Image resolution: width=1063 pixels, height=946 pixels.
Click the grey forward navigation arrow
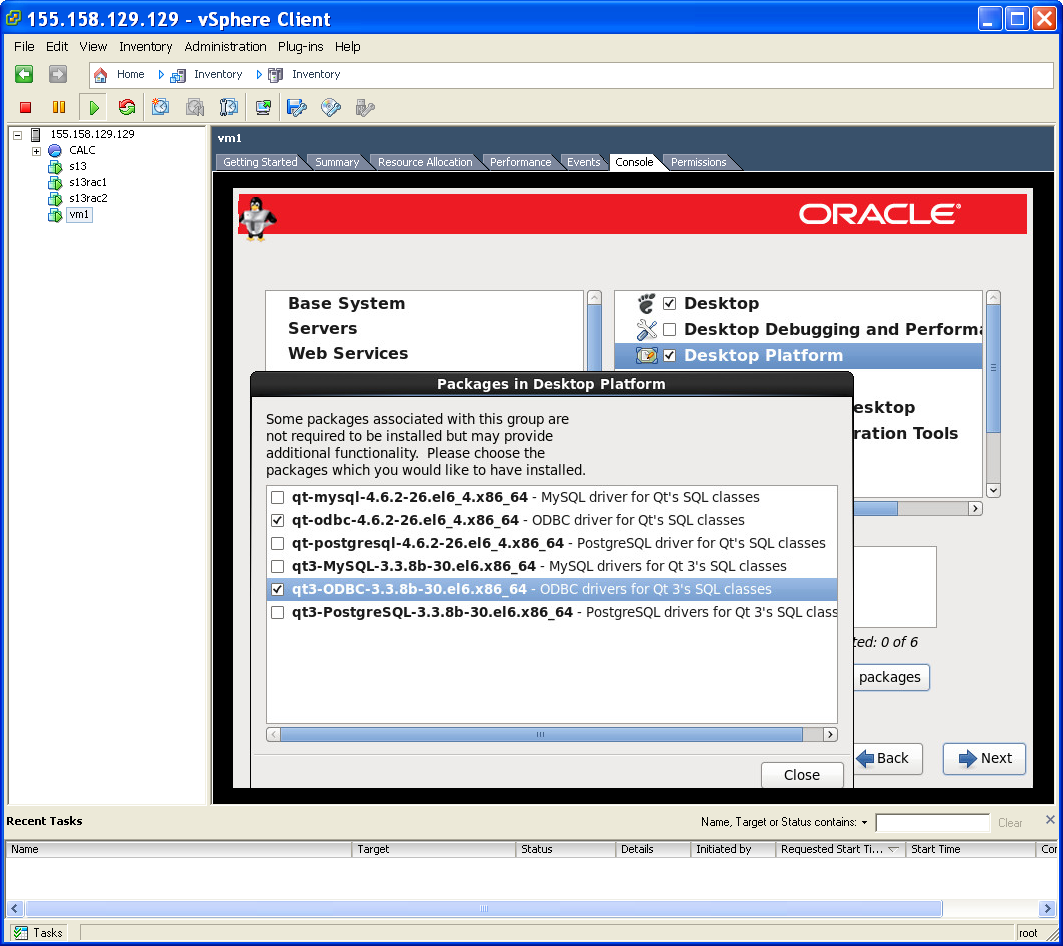(58, 74)
